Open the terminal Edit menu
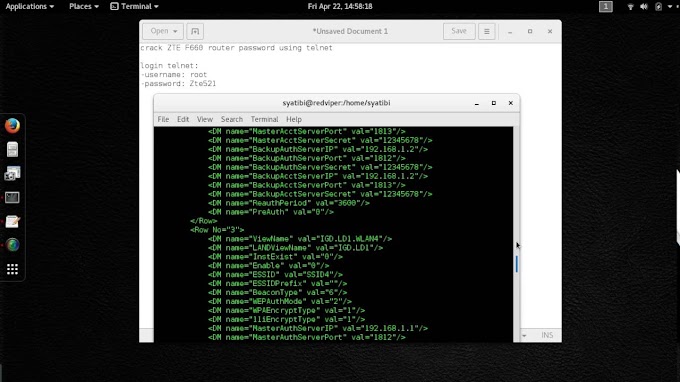This screenshot has height=382, width=680. point(183,119)
